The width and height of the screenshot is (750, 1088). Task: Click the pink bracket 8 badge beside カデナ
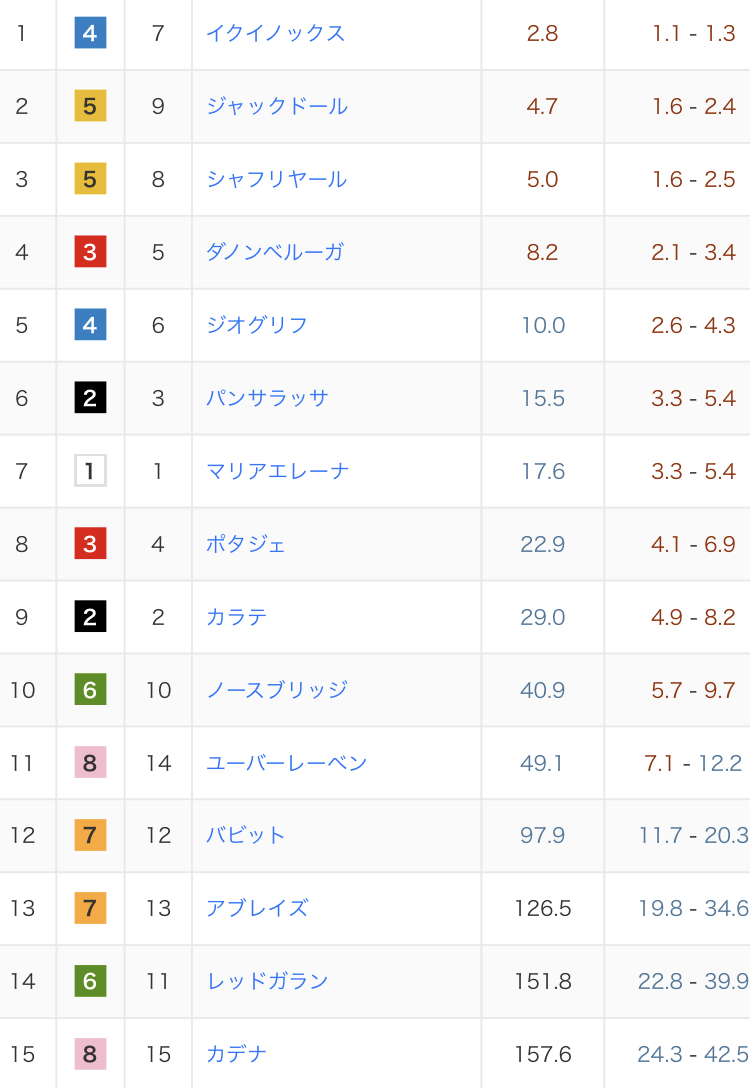click(90, 1054)
